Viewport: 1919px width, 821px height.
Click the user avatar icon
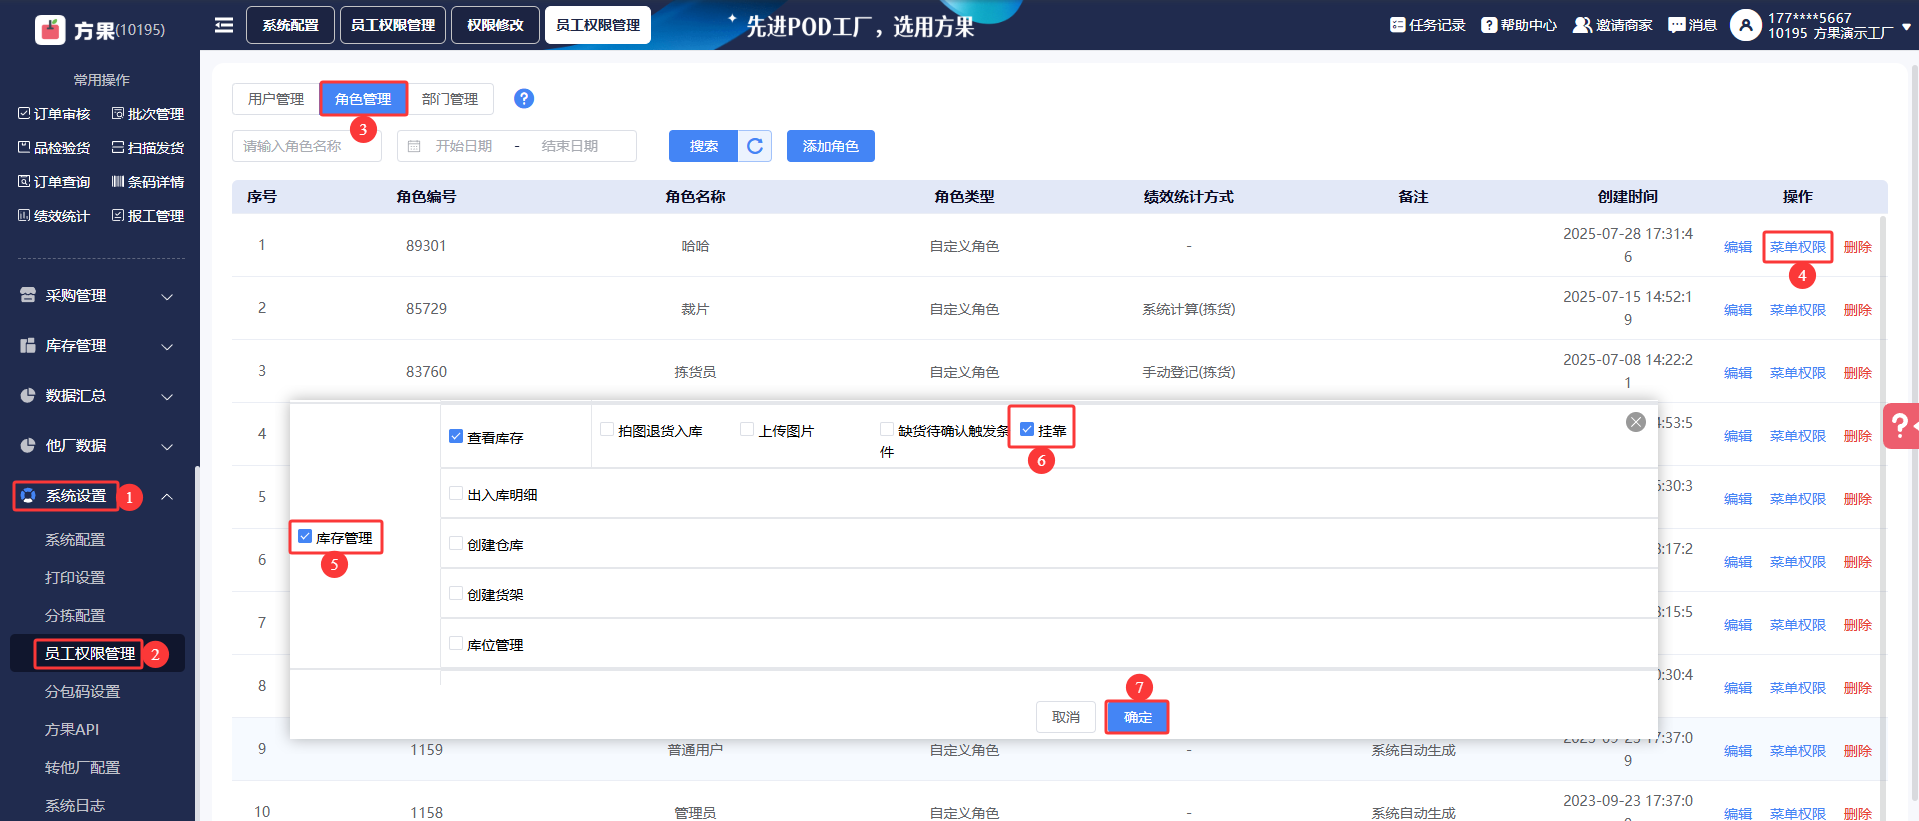click(1745, 25)
